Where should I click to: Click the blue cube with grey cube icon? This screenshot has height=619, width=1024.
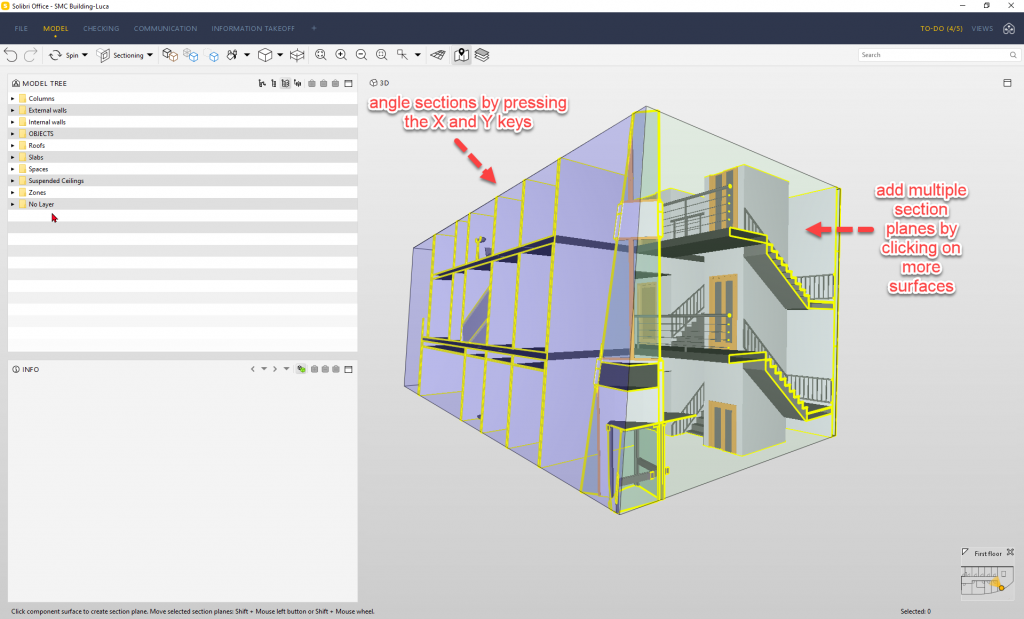pyautogui.click(x=191, y=55)
